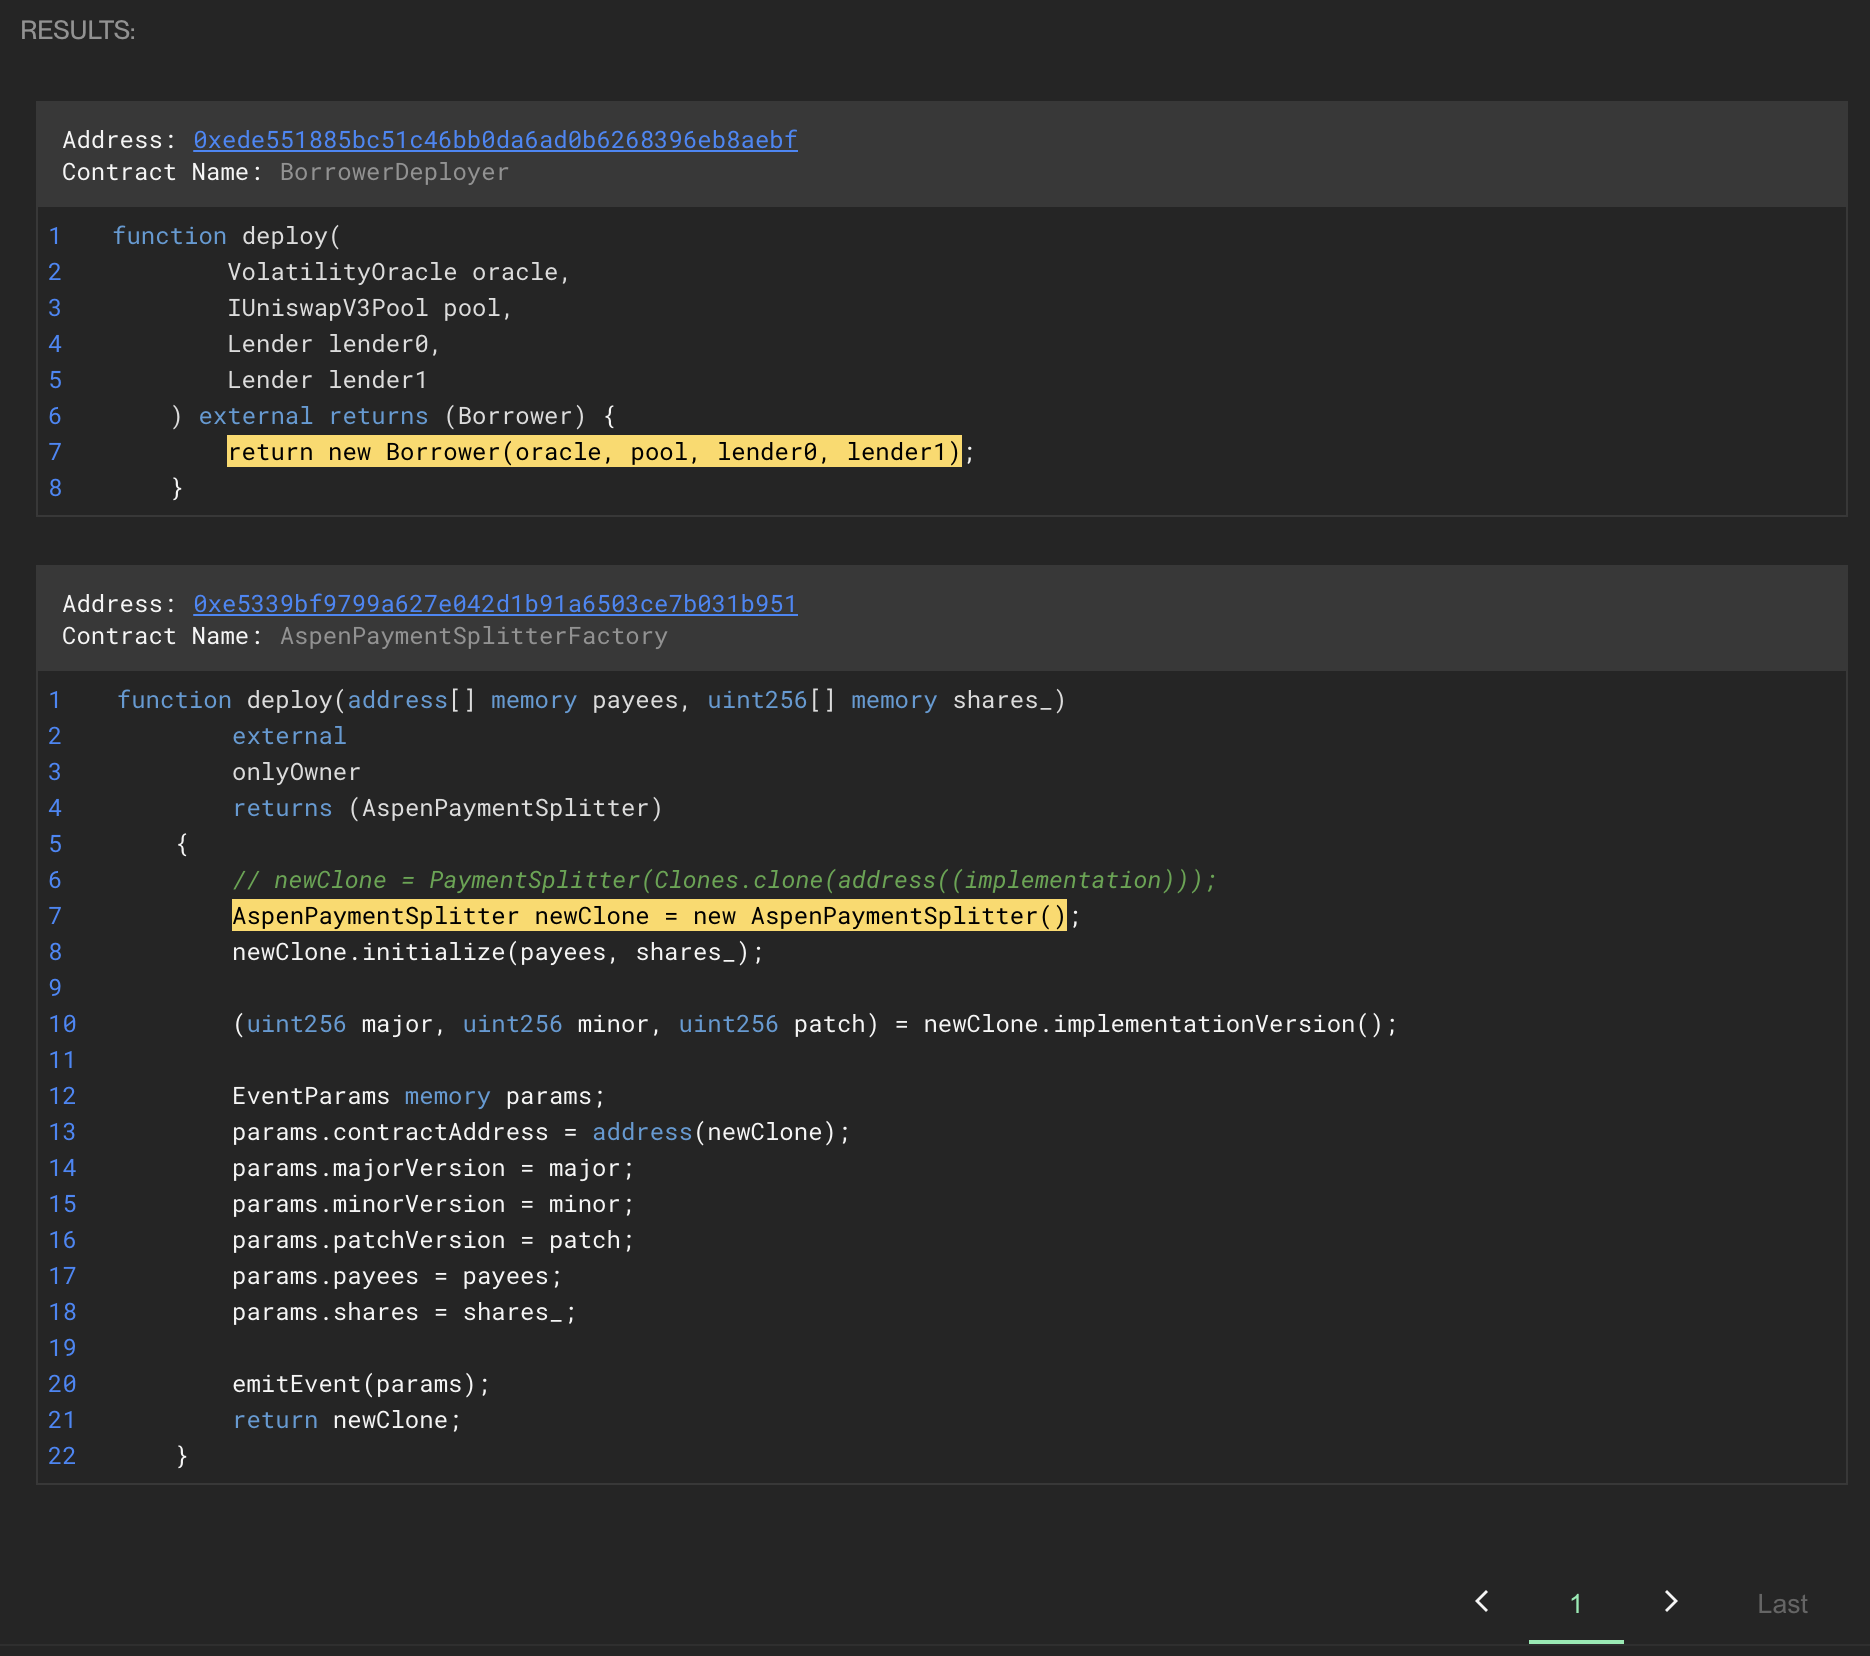Click the params.contractAddress assignment line

point(540,1132)
